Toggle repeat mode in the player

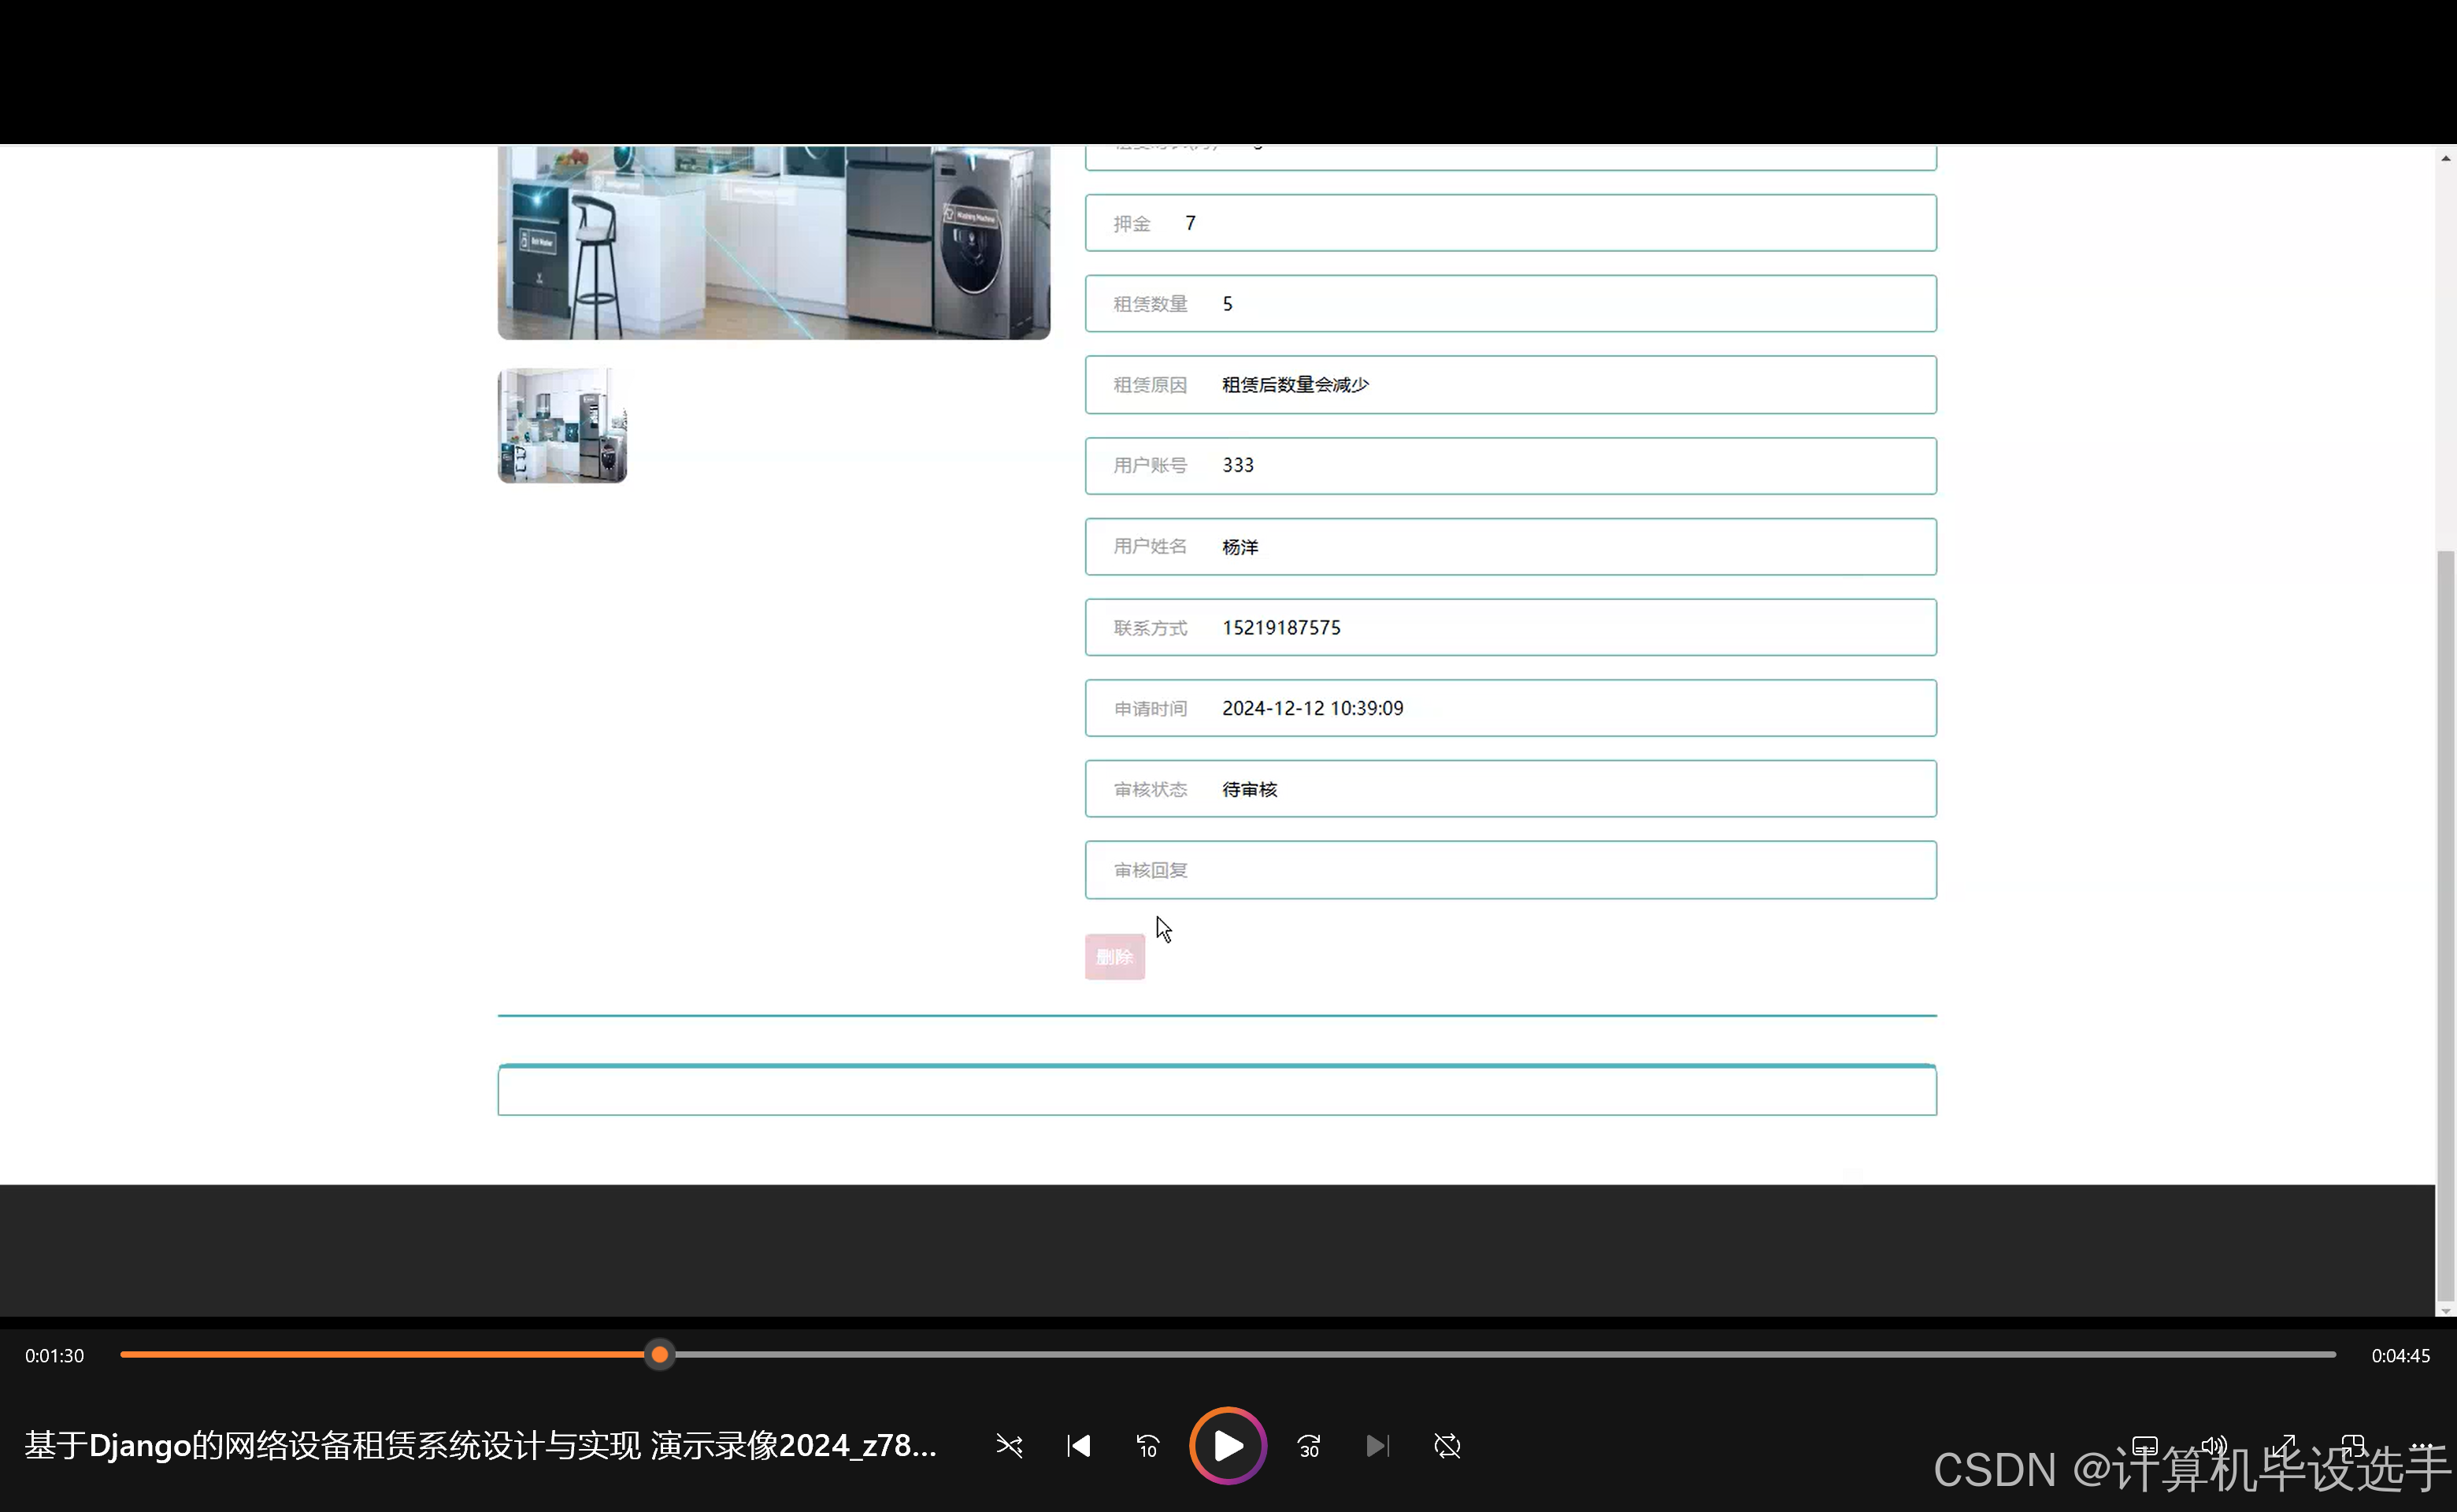(1447, 1446)
